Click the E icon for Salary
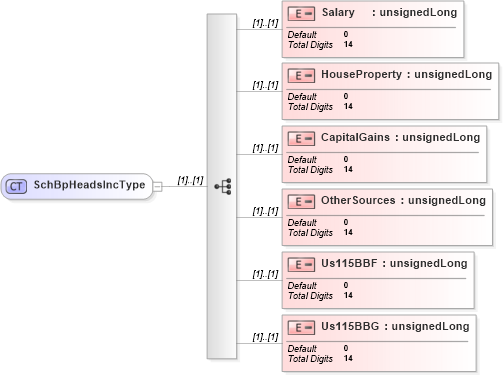503x377 pixels. (301, 14)
